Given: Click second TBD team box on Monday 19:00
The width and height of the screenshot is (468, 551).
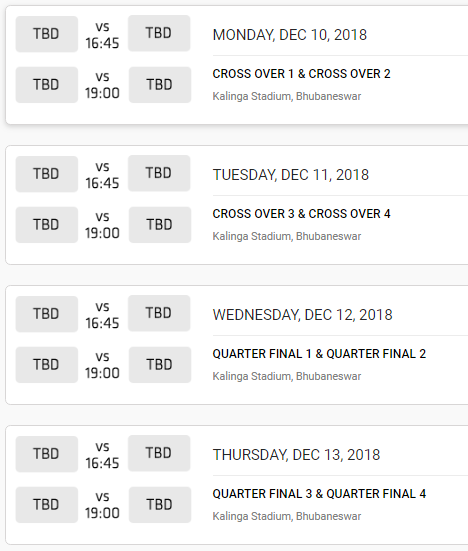Looking at the screenshot, I should (x=160, y=85).
